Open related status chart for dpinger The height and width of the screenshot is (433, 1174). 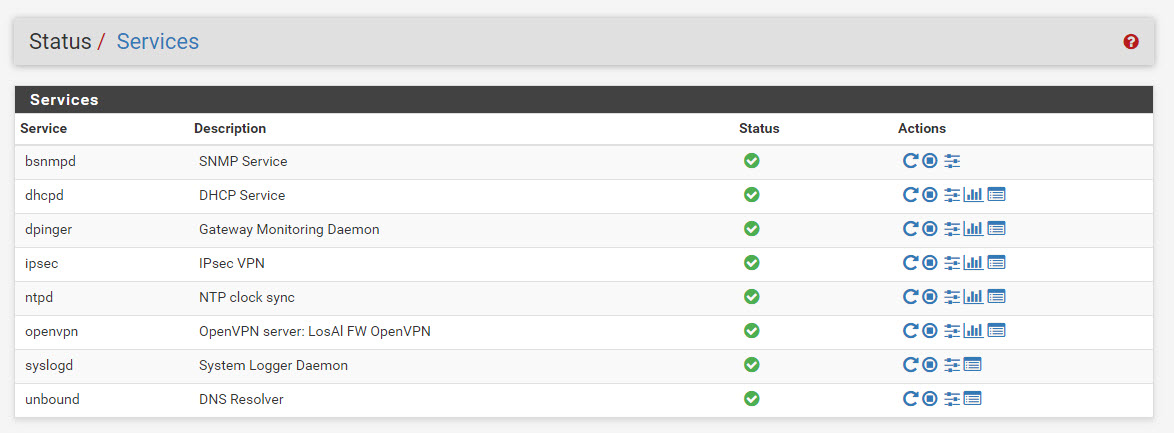tap(973, 228)
